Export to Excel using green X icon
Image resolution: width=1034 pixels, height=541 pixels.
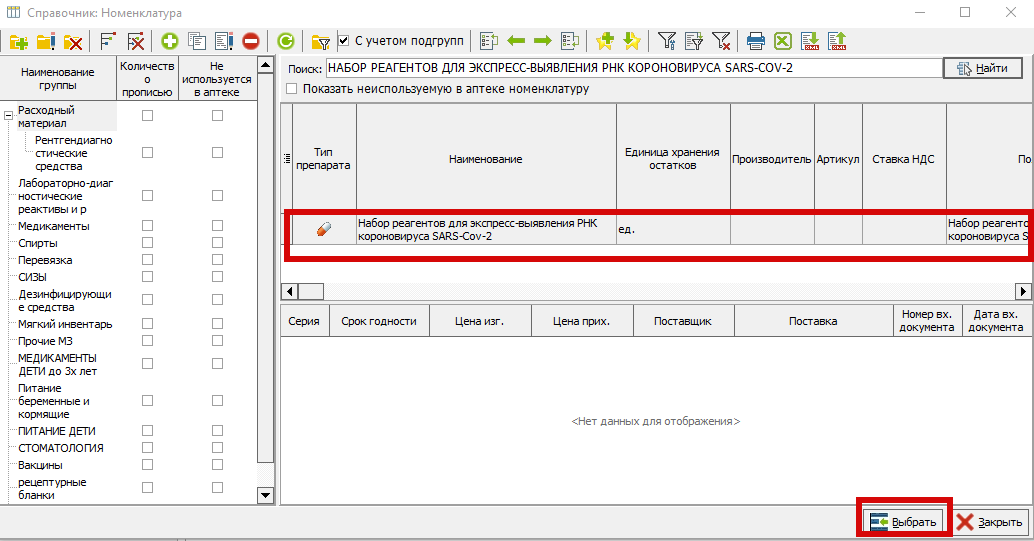point(783,41)
